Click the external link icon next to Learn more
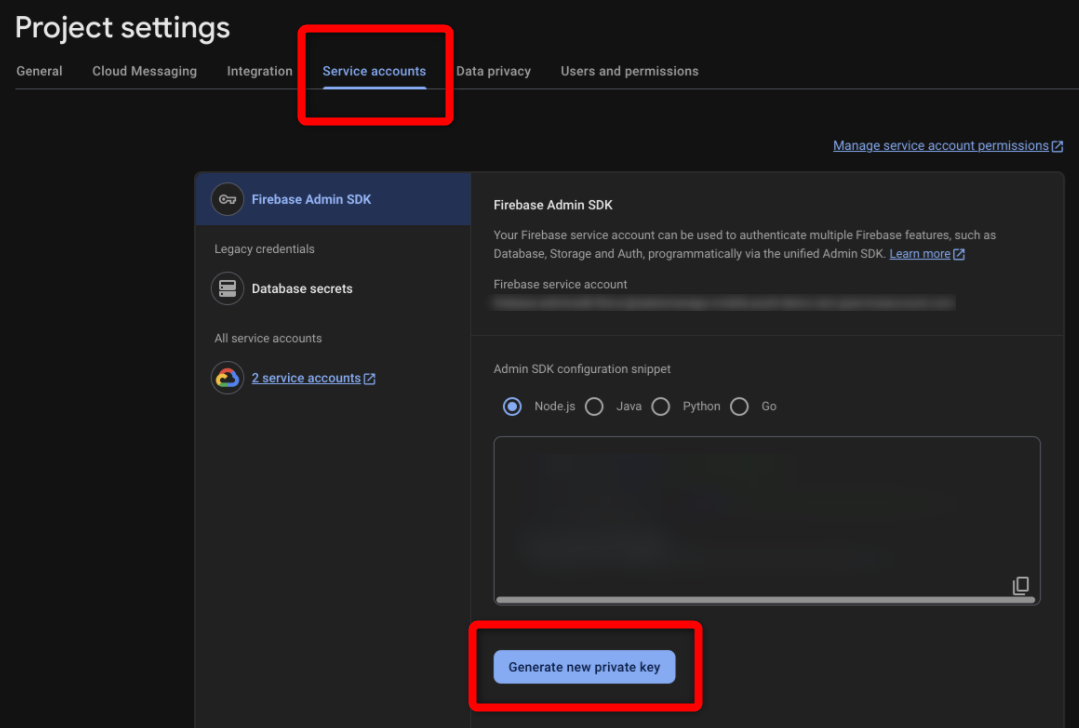The width and height of the screenshot is (1079, 728). [x=959, y=255]
